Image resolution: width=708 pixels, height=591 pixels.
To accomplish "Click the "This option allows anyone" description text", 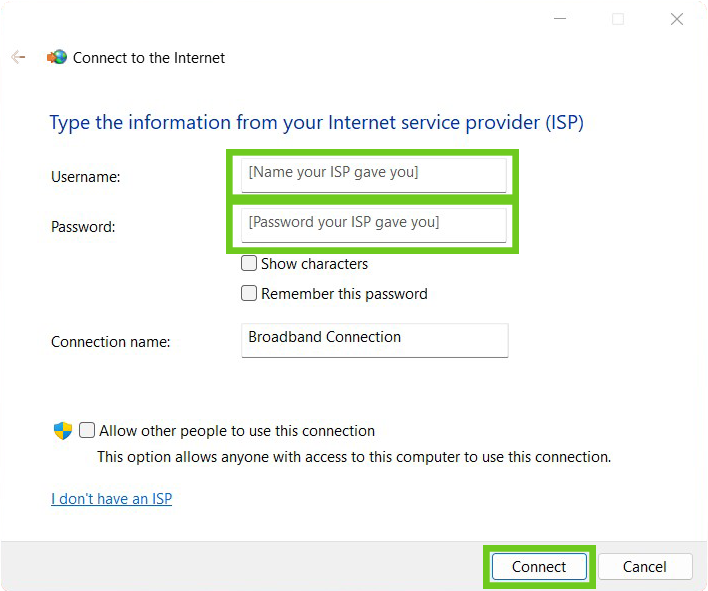I will click(353, 457).
